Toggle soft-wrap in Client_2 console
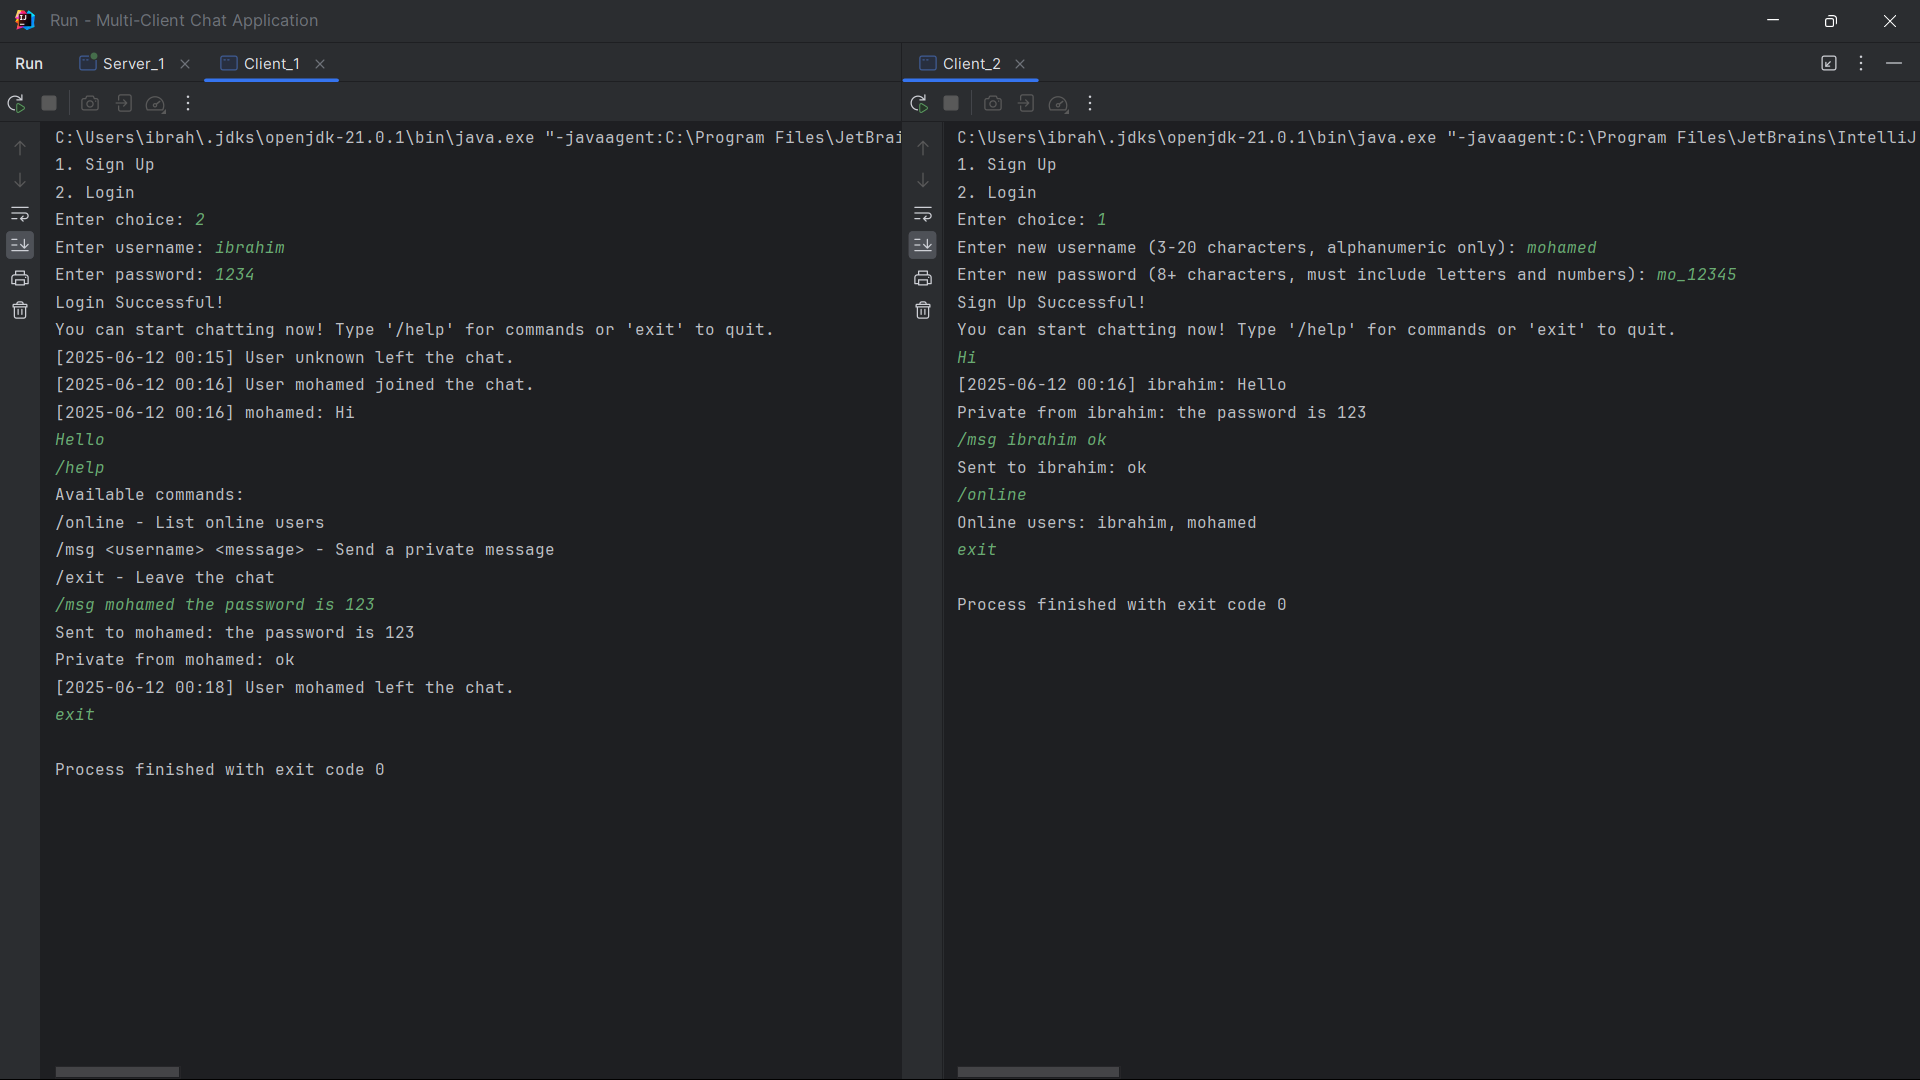The image size is (1920, 1080). click(x=923, y=214)
